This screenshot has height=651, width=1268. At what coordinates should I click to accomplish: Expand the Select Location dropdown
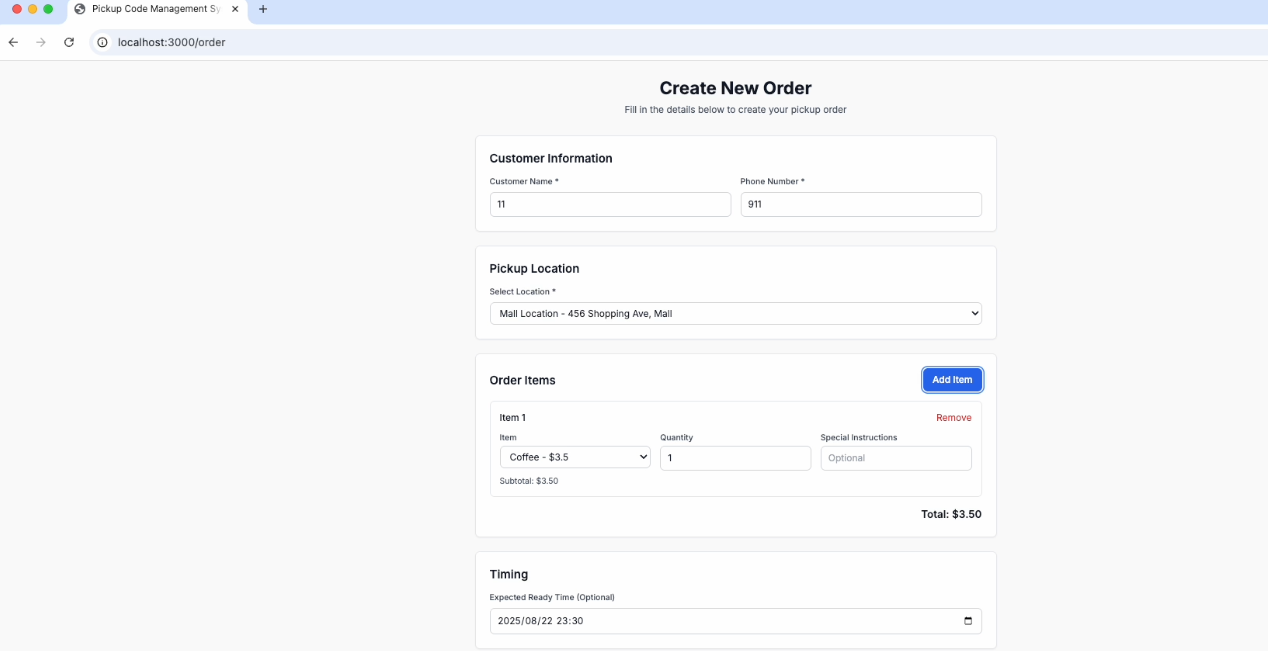pos(735,314)
